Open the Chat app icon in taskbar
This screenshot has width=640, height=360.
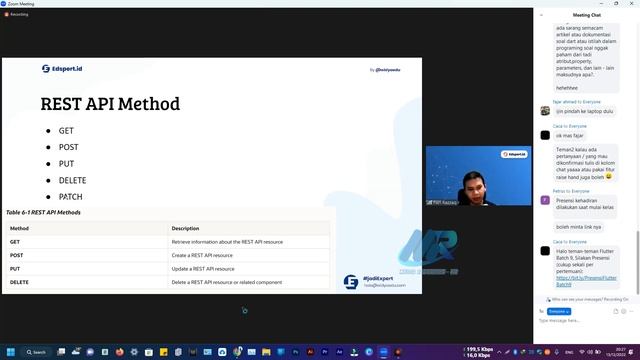(x=90, y=352)
